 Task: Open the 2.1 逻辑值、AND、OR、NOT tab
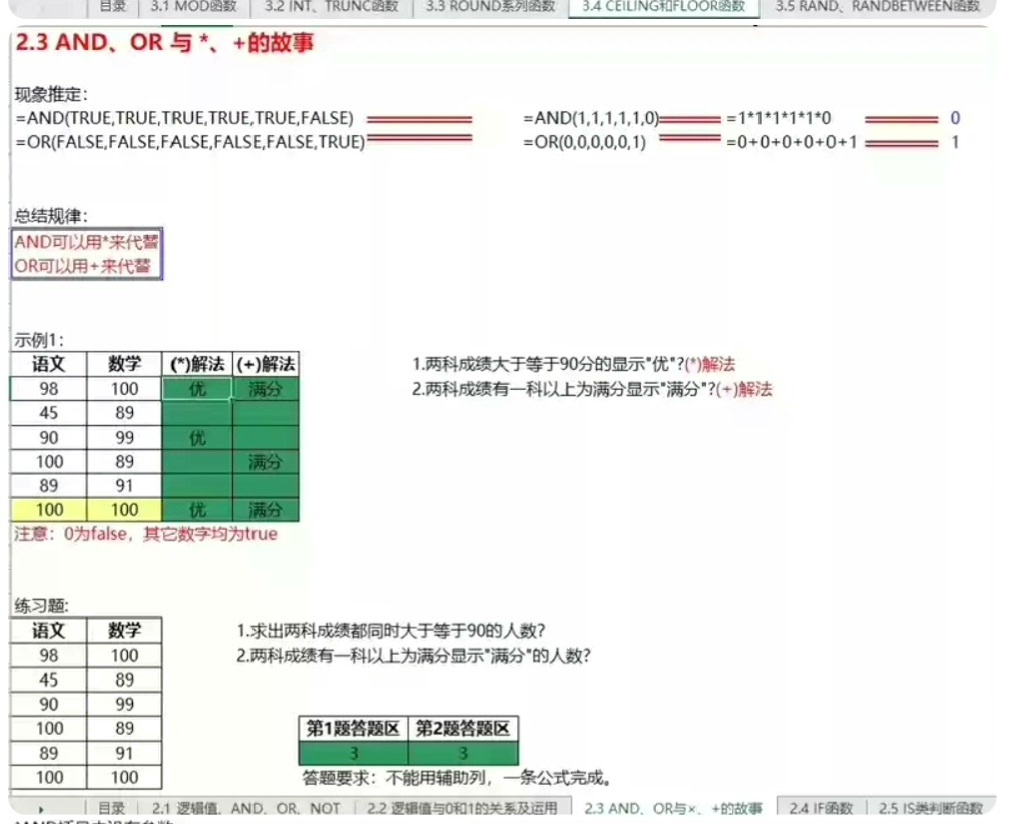pos(246,808)
